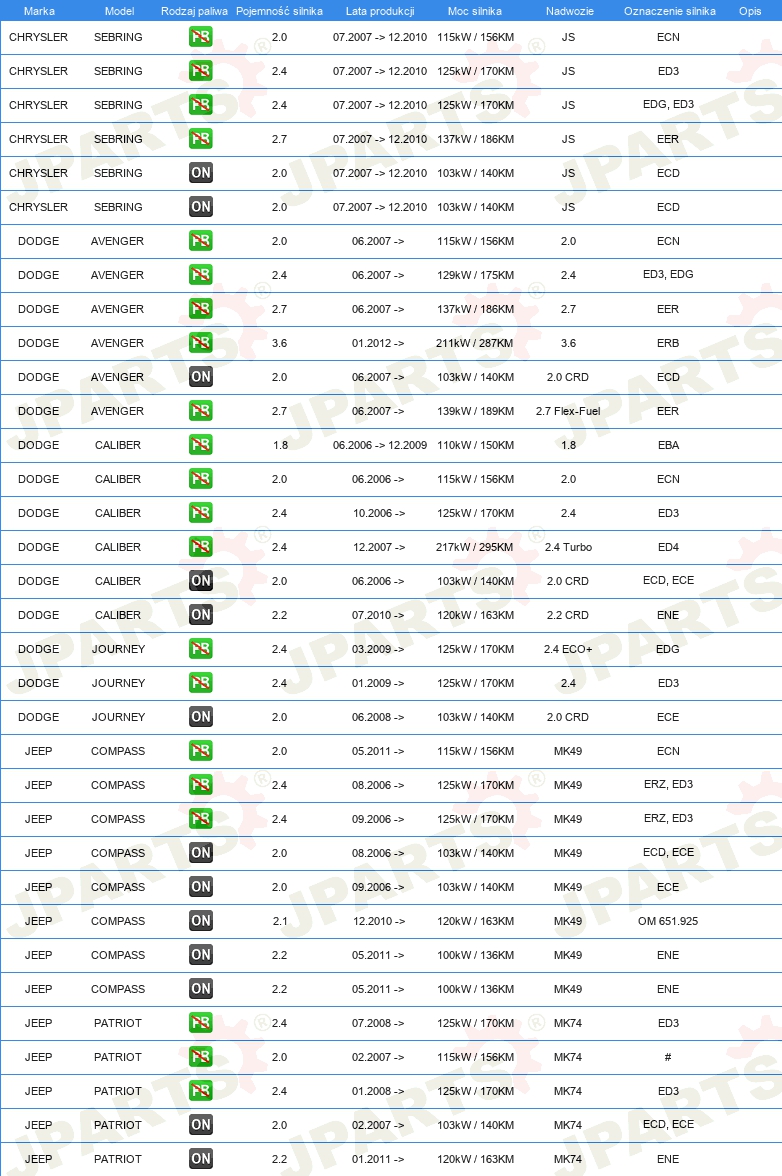Select the 'ED4' engine code cell
782x1176 pixels.
tap(668, 547)
